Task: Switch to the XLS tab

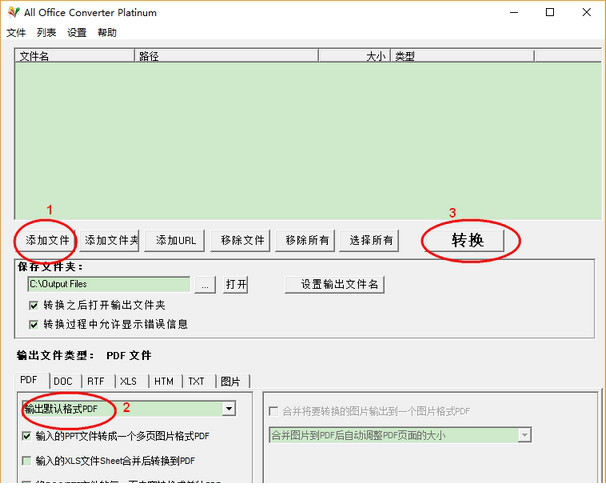Action: pos(132,381)
